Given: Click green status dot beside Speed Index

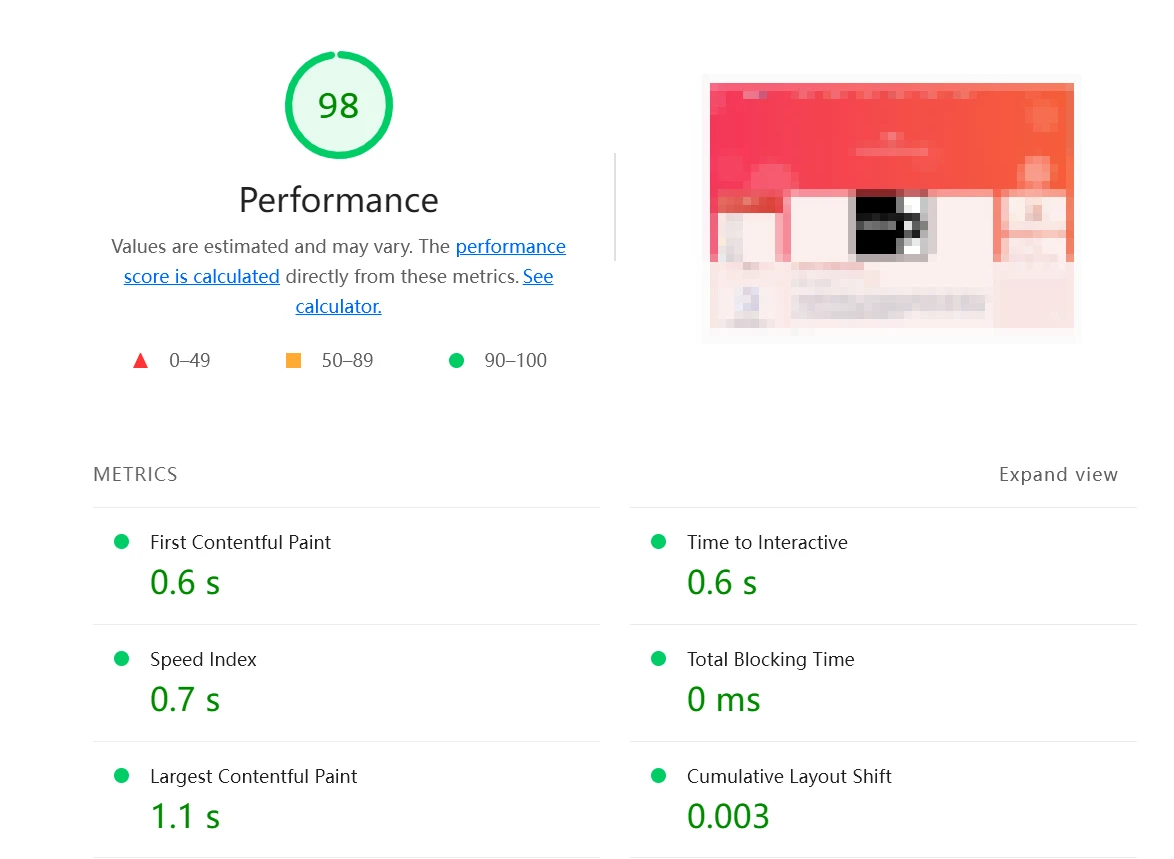Looking at the screenshot, I should (x=122, y=659).
